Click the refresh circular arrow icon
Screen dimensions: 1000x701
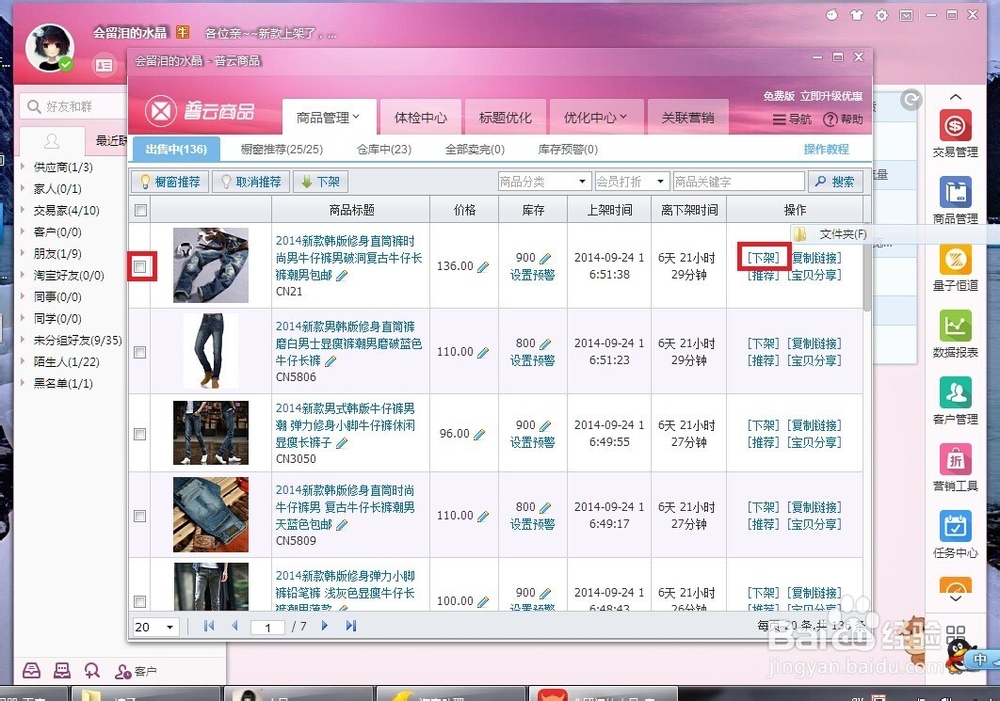[911, 99]
